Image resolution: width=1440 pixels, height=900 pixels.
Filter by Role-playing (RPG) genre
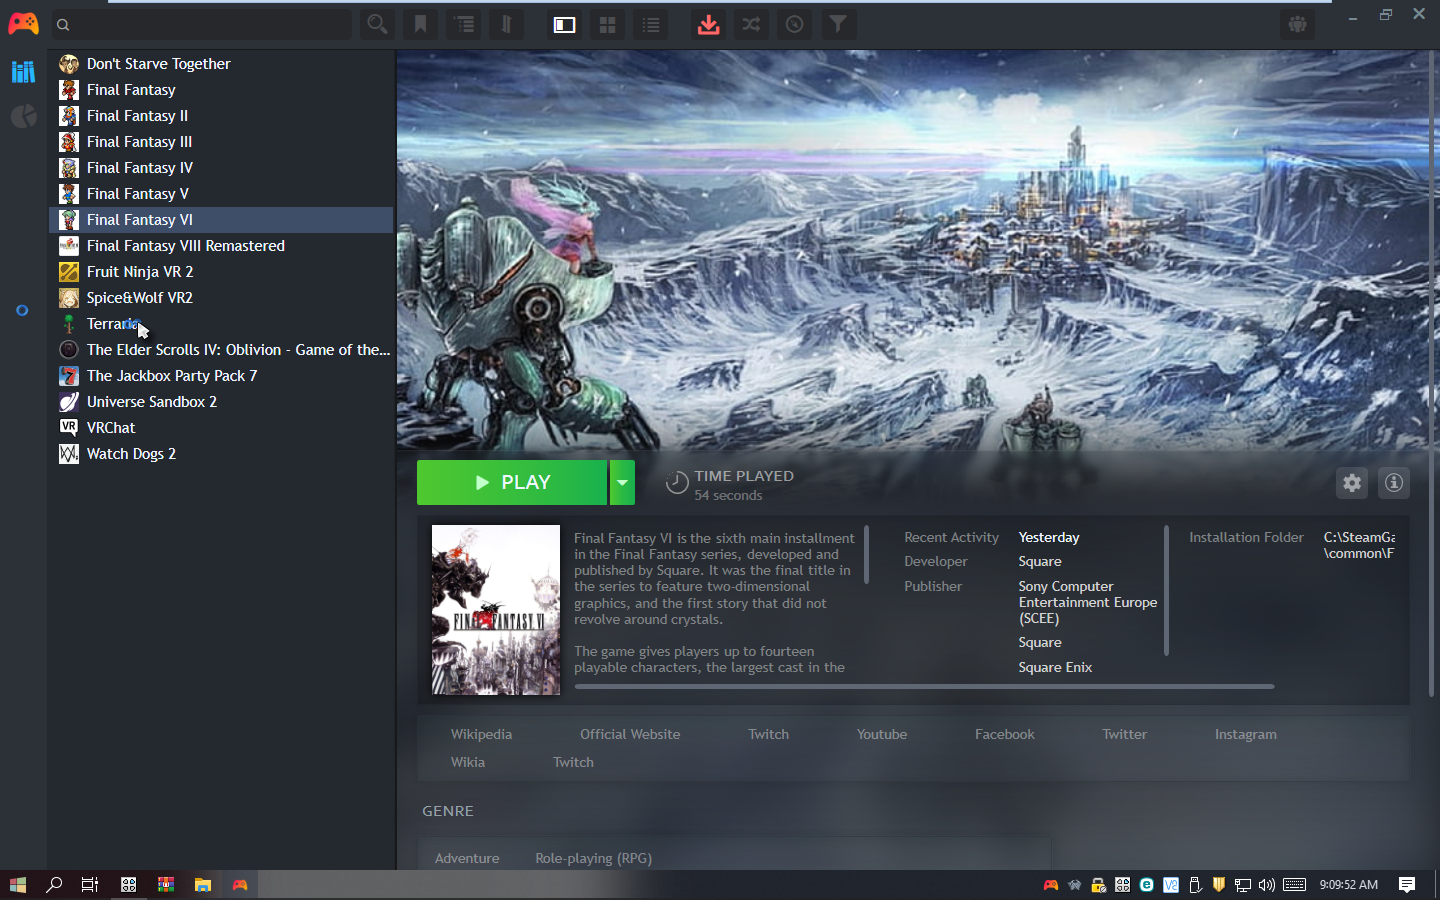(x=594, y=858)
